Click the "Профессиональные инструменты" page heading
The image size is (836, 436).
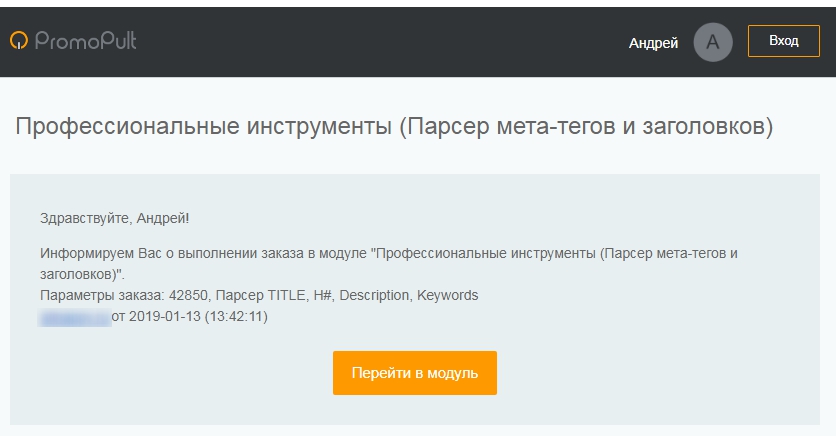202,128
